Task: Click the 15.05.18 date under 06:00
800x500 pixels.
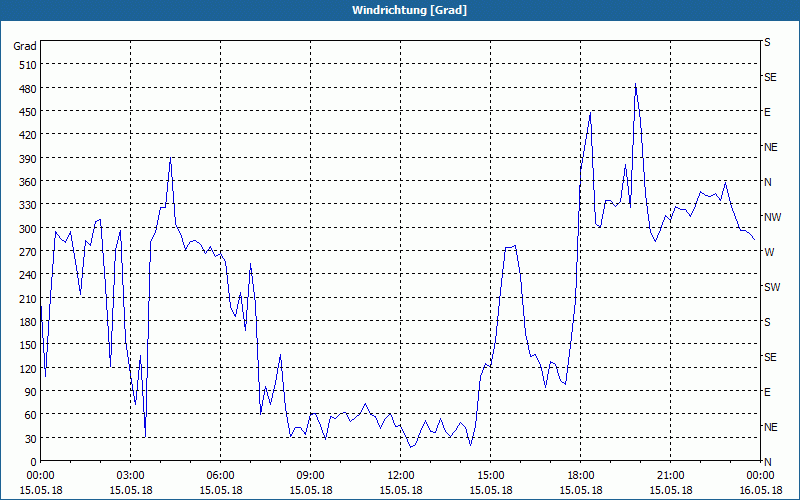Action: click(220, 490)
